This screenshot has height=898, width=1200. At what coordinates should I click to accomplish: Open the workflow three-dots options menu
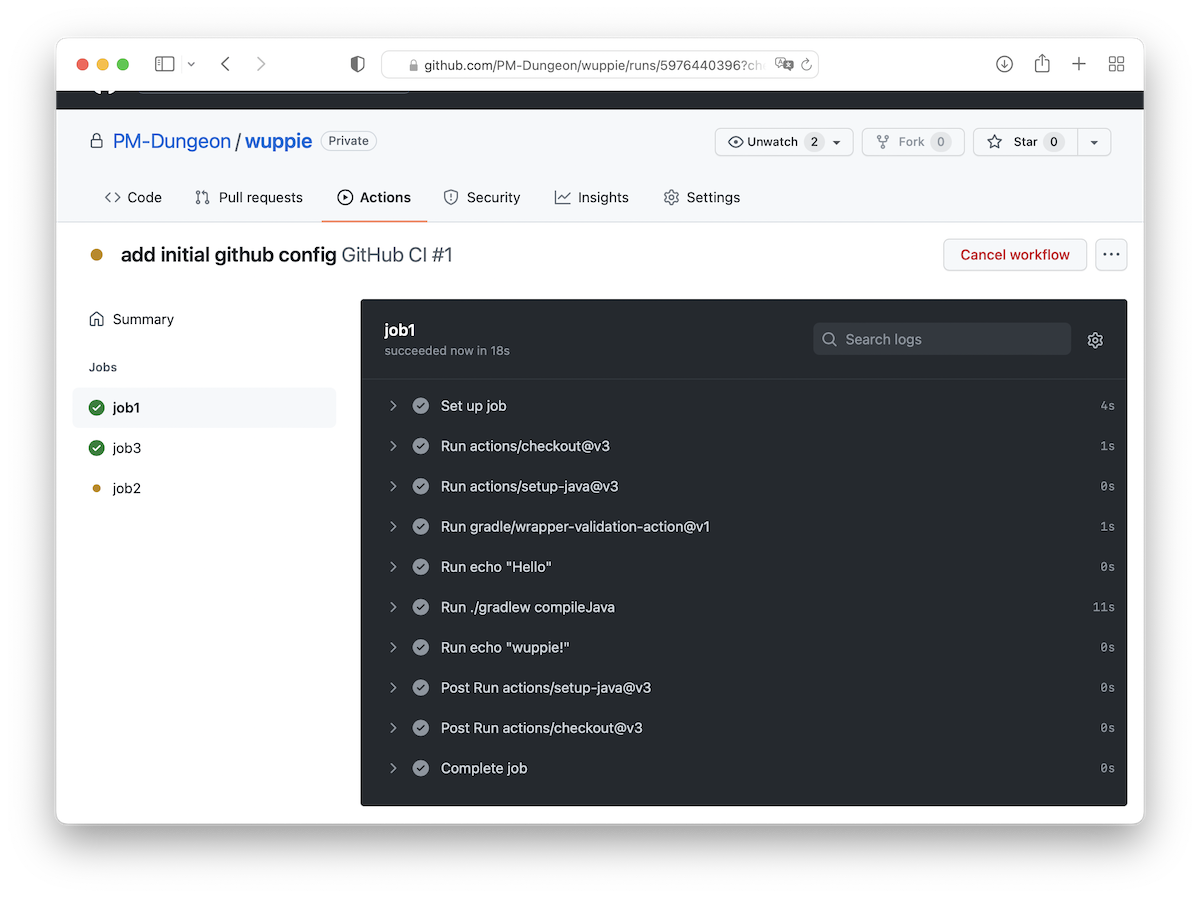tap(1111, 255)
